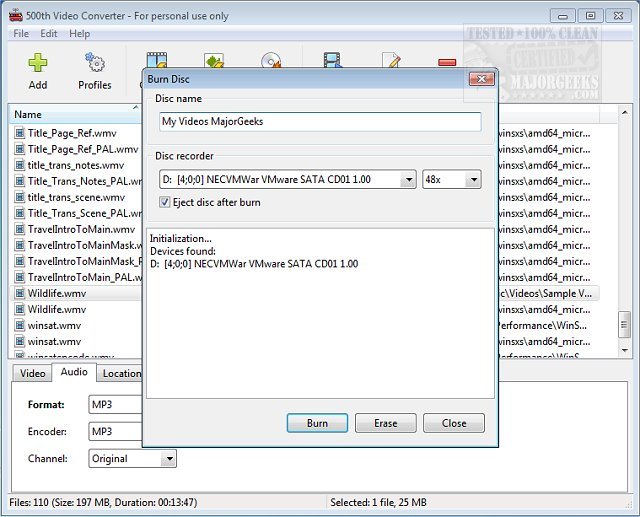This screenshot has width=640, height=517.
Task: Open the 48x burn speed dropdown
Action: (473, 180)
